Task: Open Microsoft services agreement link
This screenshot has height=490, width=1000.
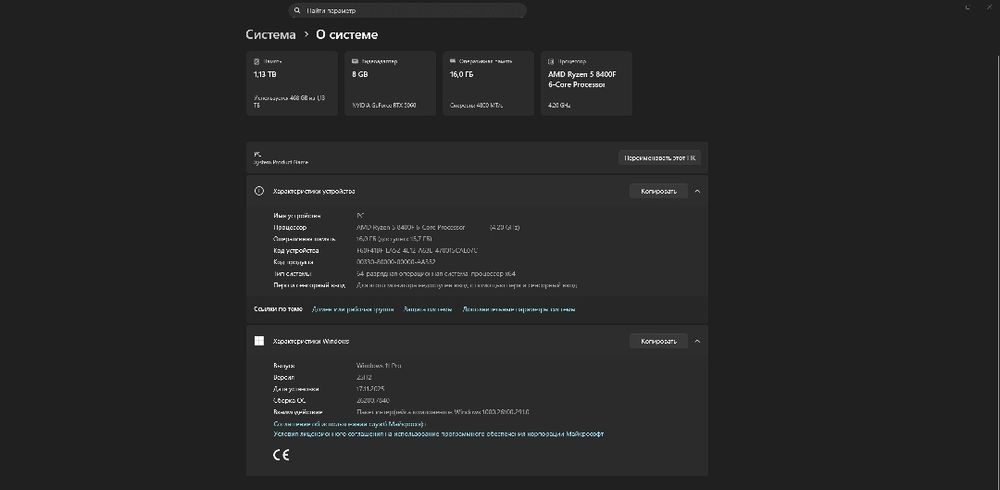Action: (349, 423)
